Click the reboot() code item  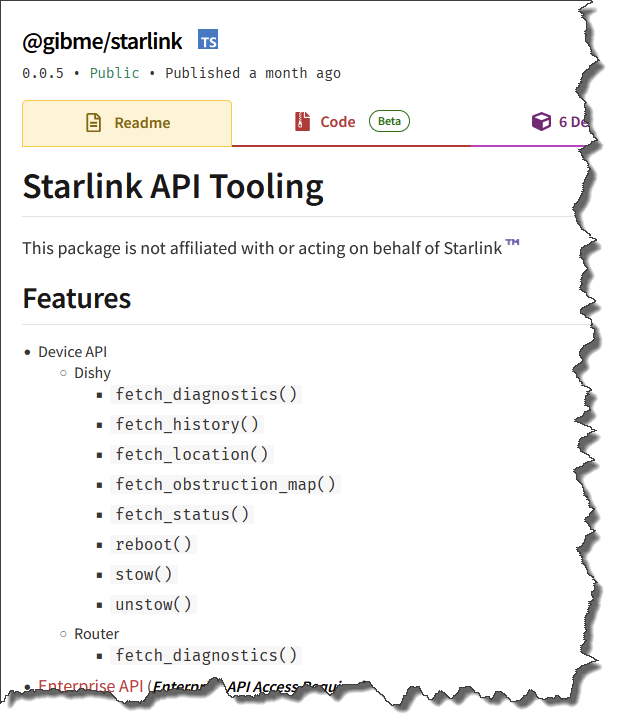point(154,544)
